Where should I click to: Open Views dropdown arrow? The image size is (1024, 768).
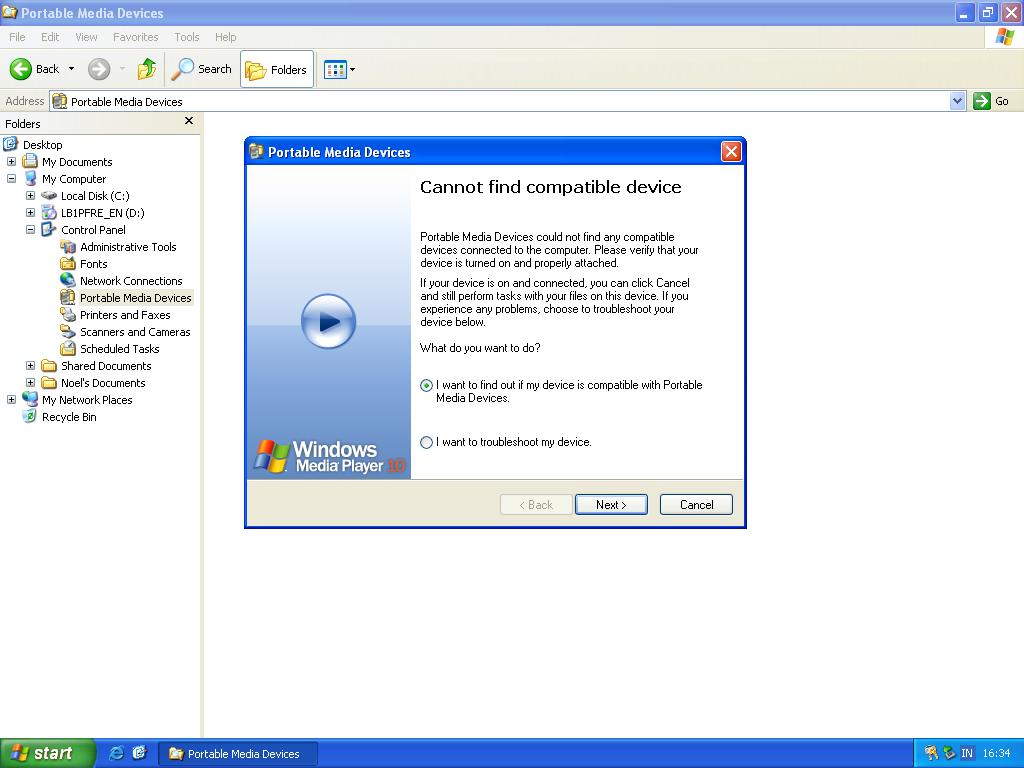tap(353, 69)
